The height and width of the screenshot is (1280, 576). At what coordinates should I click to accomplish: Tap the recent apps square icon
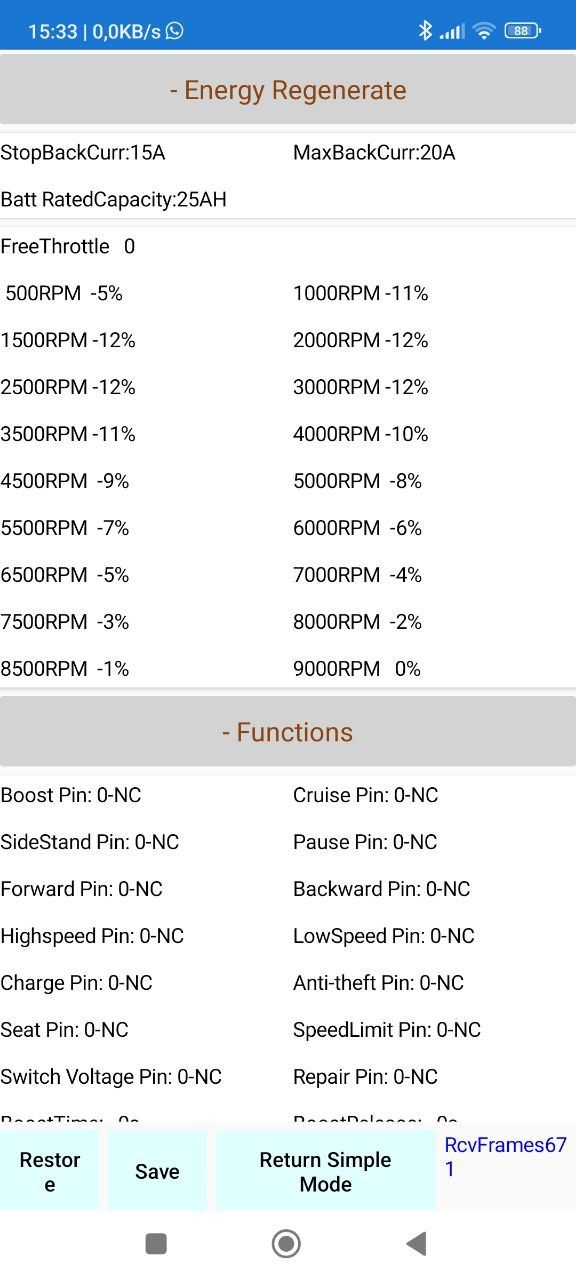click(x=156, y=1243)
